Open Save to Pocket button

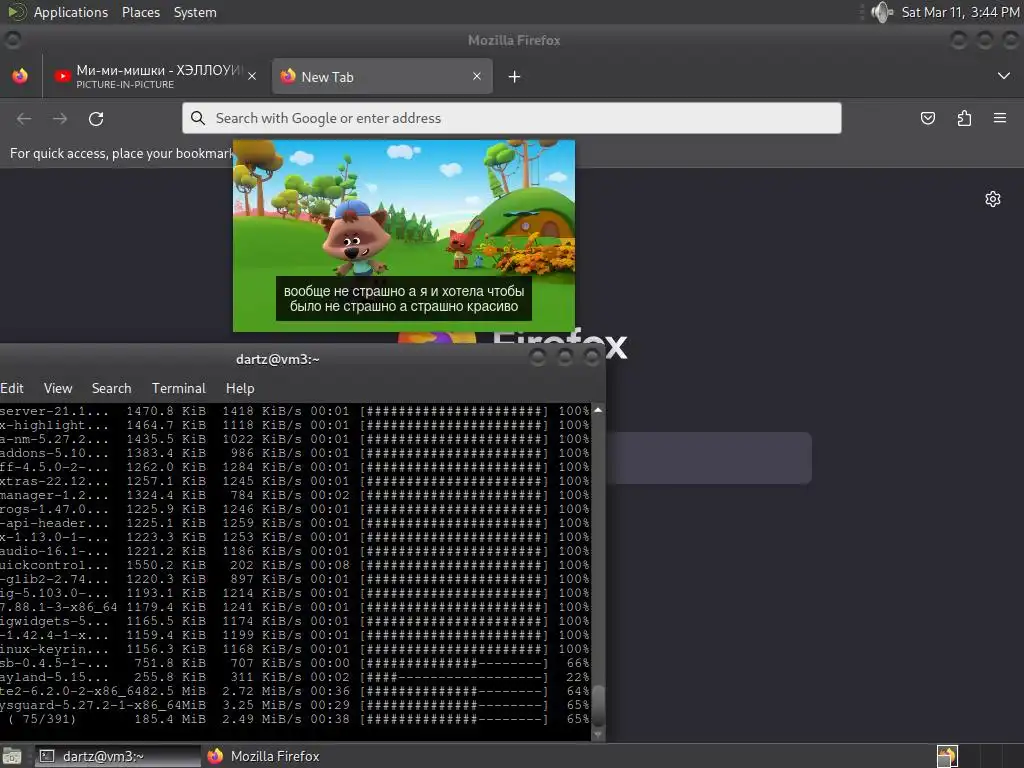click(928, 118)
